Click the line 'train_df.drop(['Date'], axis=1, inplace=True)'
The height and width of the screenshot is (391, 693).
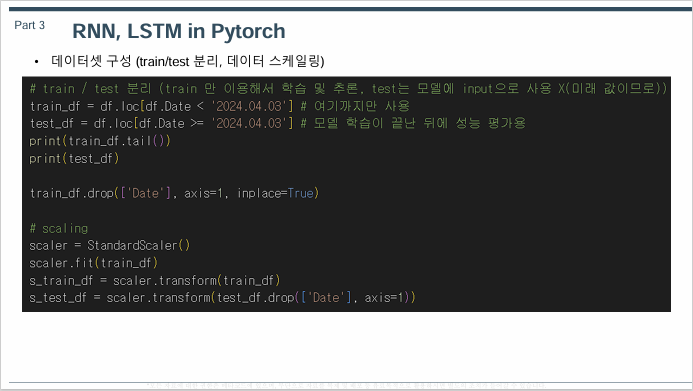[x=174, y=193]
